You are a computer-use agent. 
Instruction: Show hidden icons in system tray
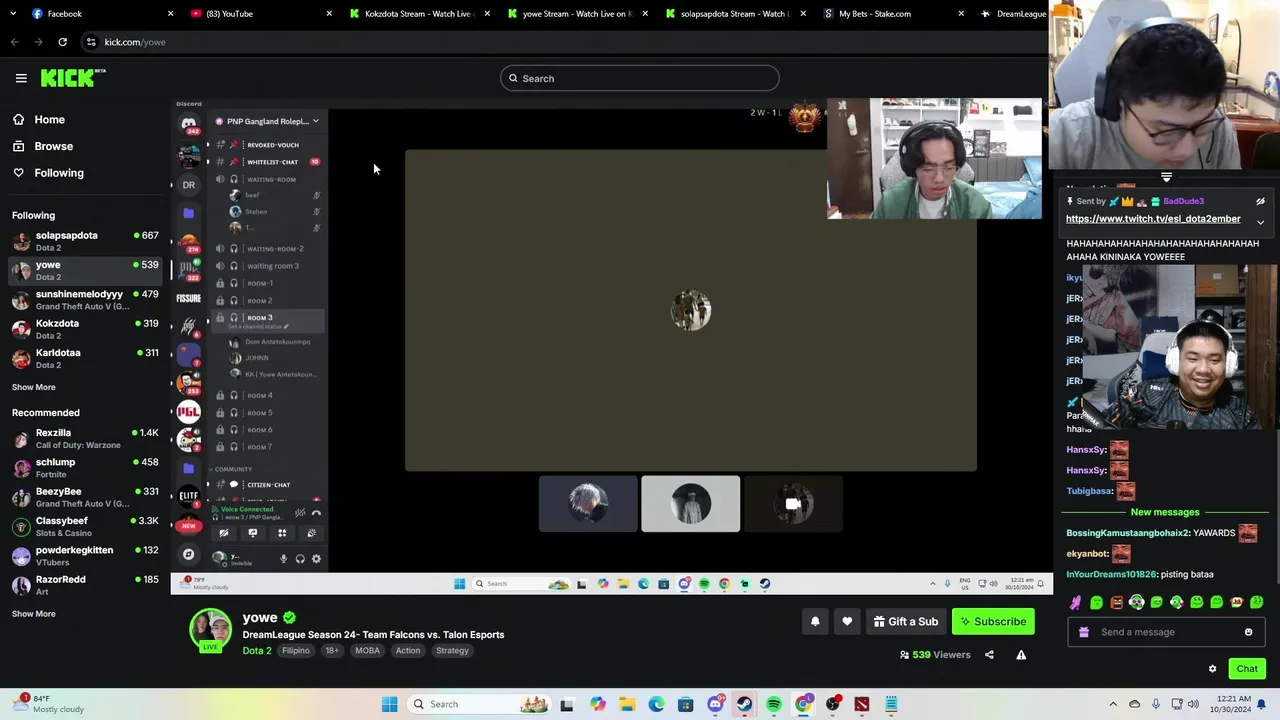click(x=1113, y=704)
